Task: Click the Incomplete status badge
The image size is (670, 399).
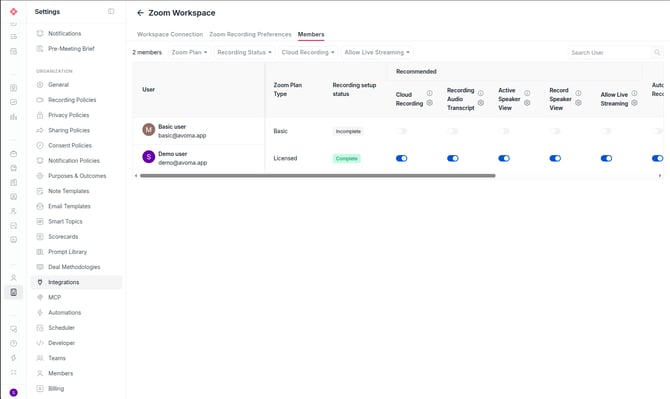Action: click(x=348, y=131)
